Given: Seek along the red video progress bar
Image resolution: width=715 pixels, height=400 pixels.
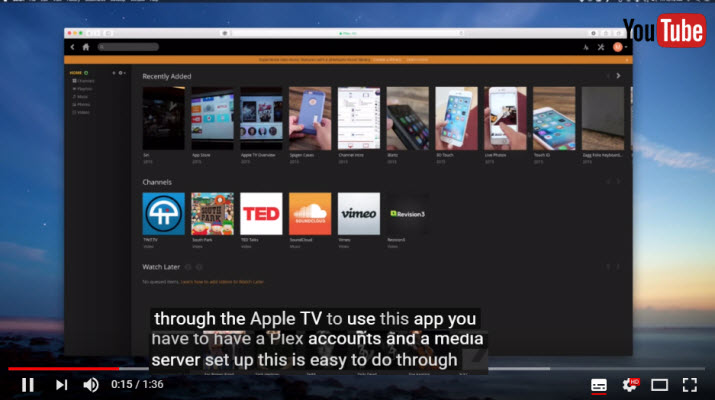Looking at the screenshot, I should [64, 369].
